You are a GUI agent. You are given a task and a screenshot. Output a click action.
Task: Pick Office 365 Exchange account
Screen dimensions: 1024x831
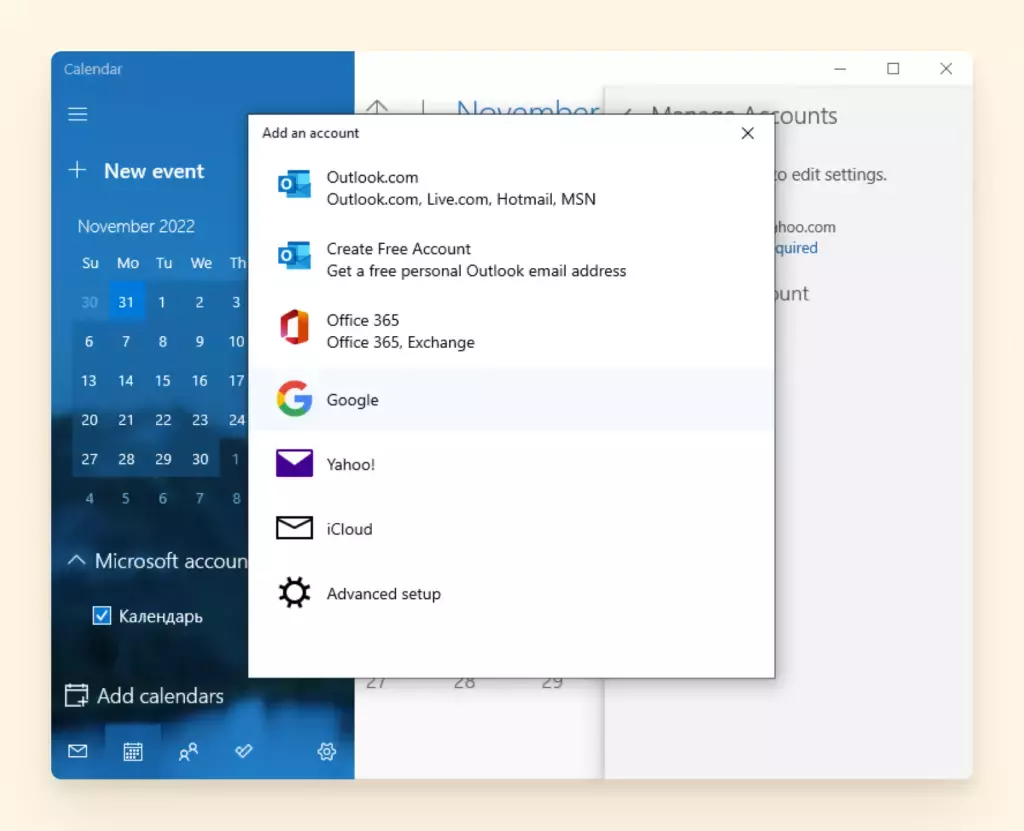pos(512,331)
